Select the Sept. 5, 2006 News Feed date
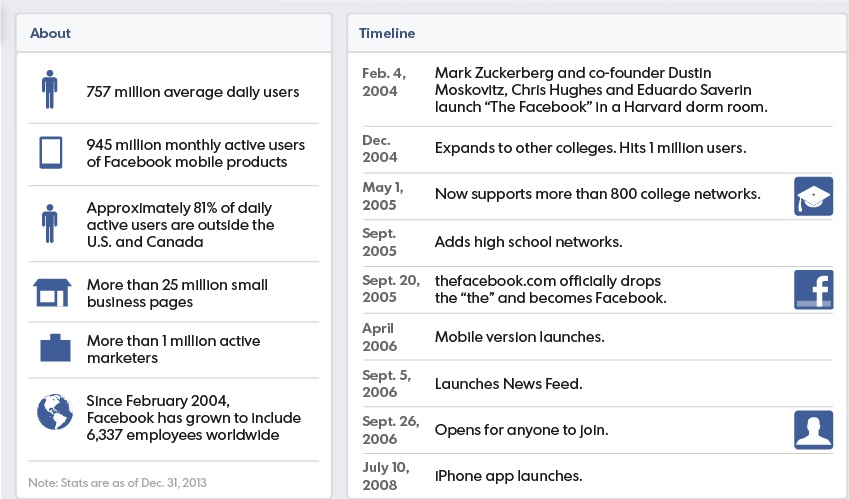The height and width of the screenshot is (499, 849). [386, 383]
